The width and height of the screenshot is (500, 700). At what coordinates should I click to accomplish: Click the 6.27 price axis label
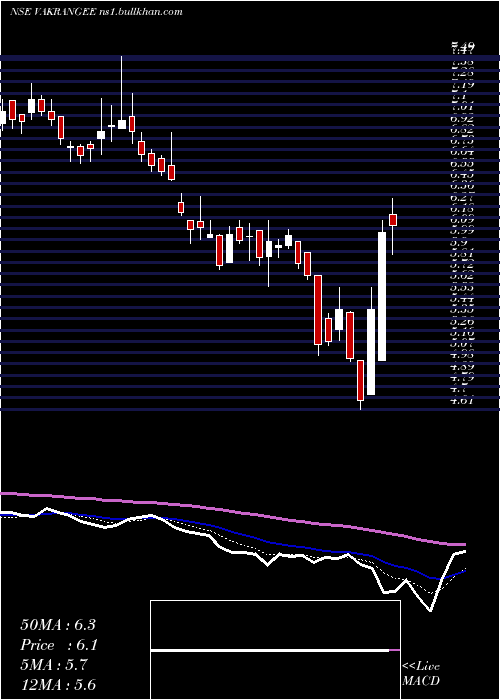click(x=462, y=198)
